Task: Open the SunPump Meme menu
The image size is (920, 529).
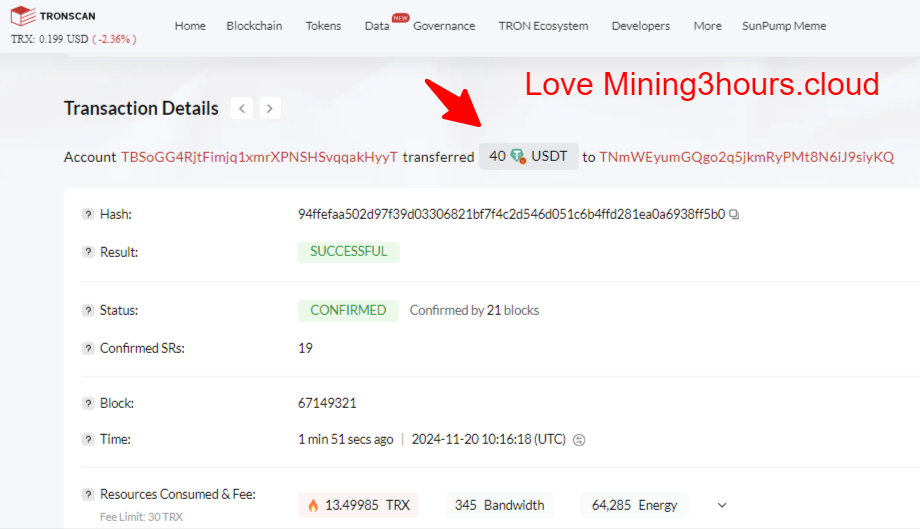Action: pos(784,26)
